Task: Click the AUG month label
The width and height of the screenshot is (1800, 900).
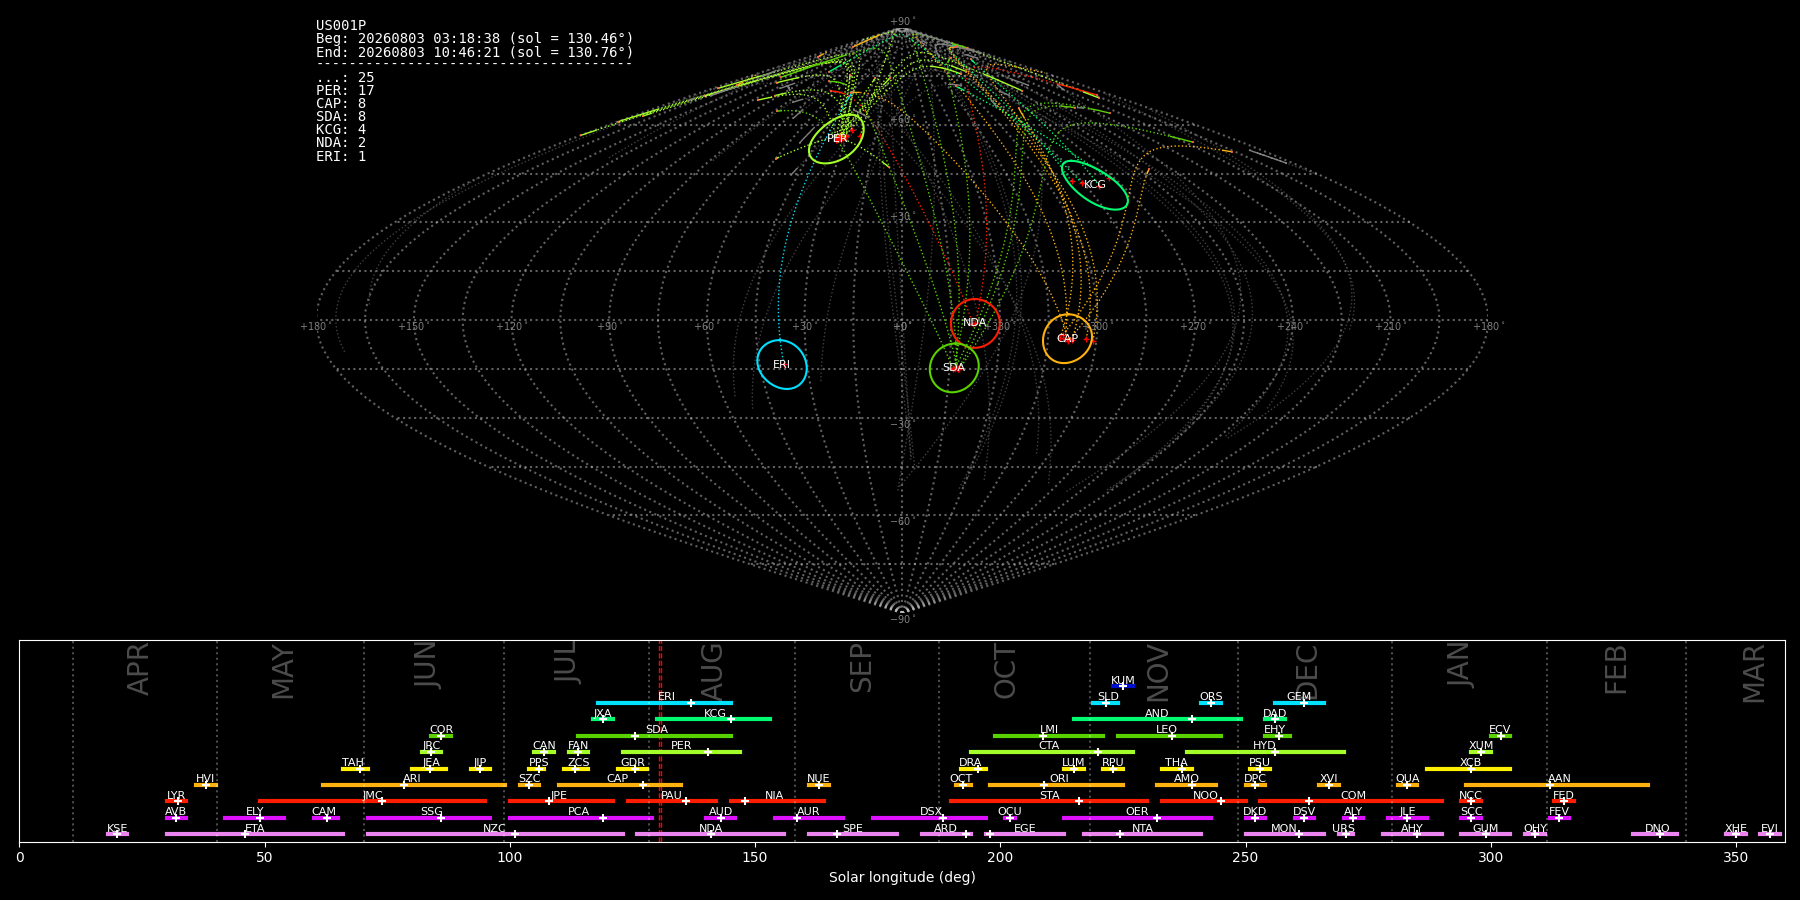Action: pos(711,670)
